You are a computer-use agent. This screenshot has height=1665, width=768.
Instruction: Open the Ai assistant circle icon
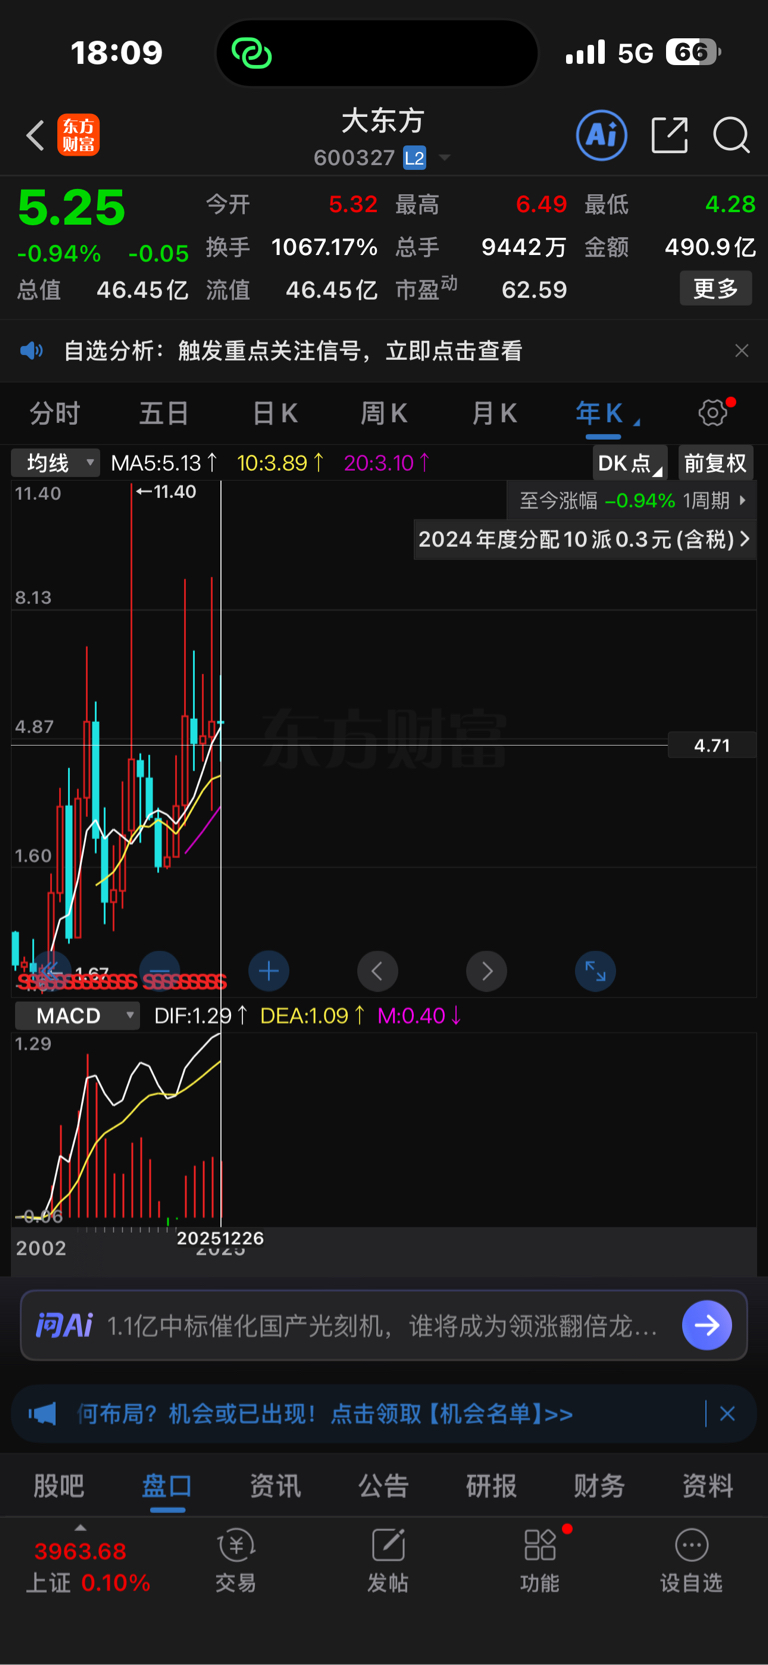point(602,135)
